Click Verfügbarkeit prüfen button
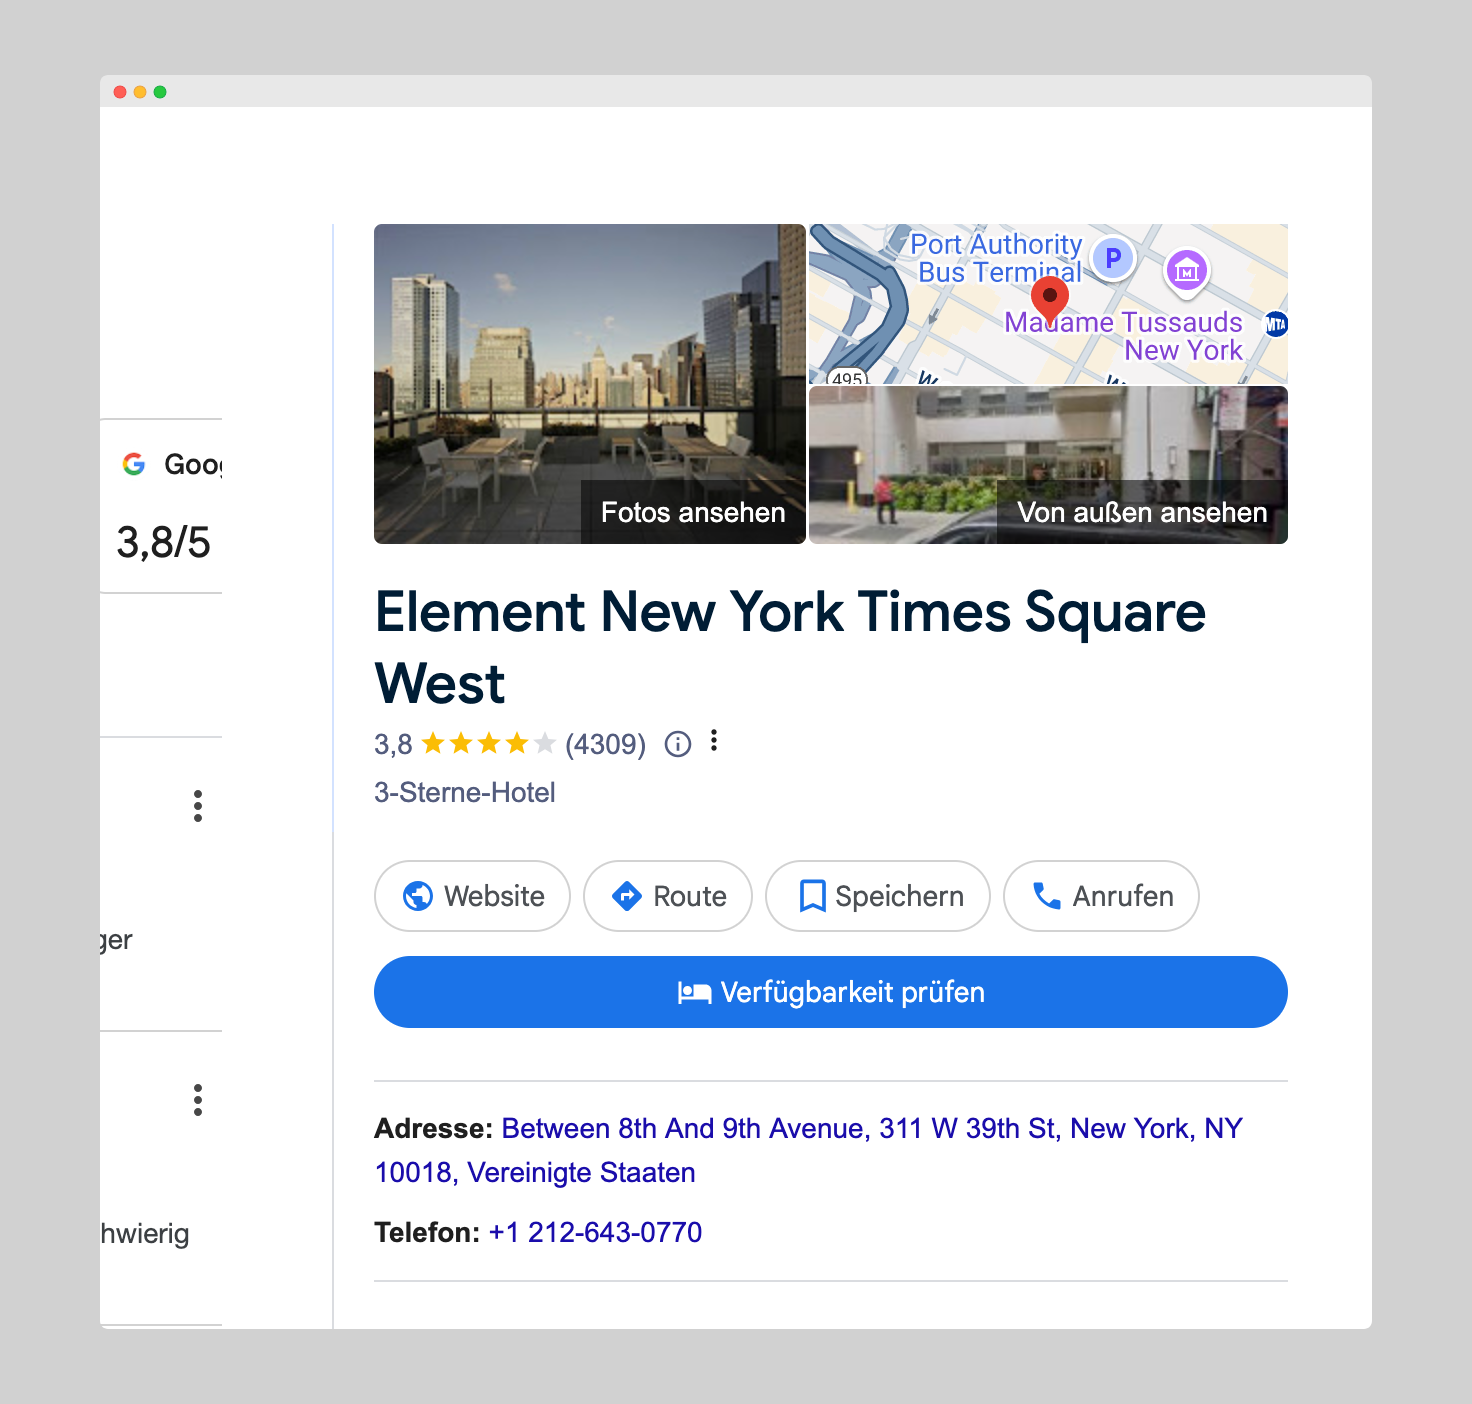The image size is (1472, 1404). click(831, 992)
